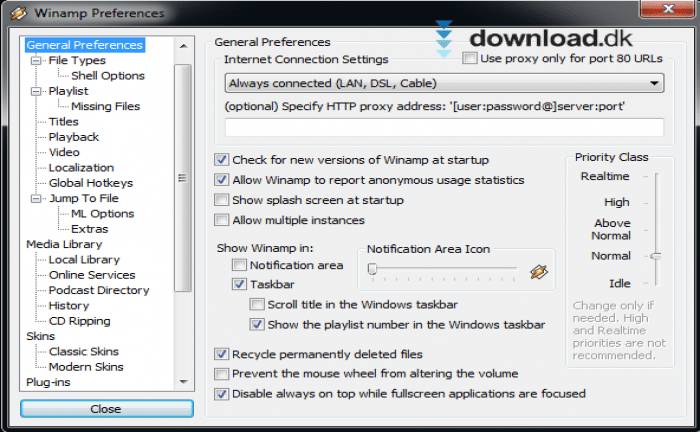Collapse the File Types tree node
700x432 pixels.
tap(36, 60)
